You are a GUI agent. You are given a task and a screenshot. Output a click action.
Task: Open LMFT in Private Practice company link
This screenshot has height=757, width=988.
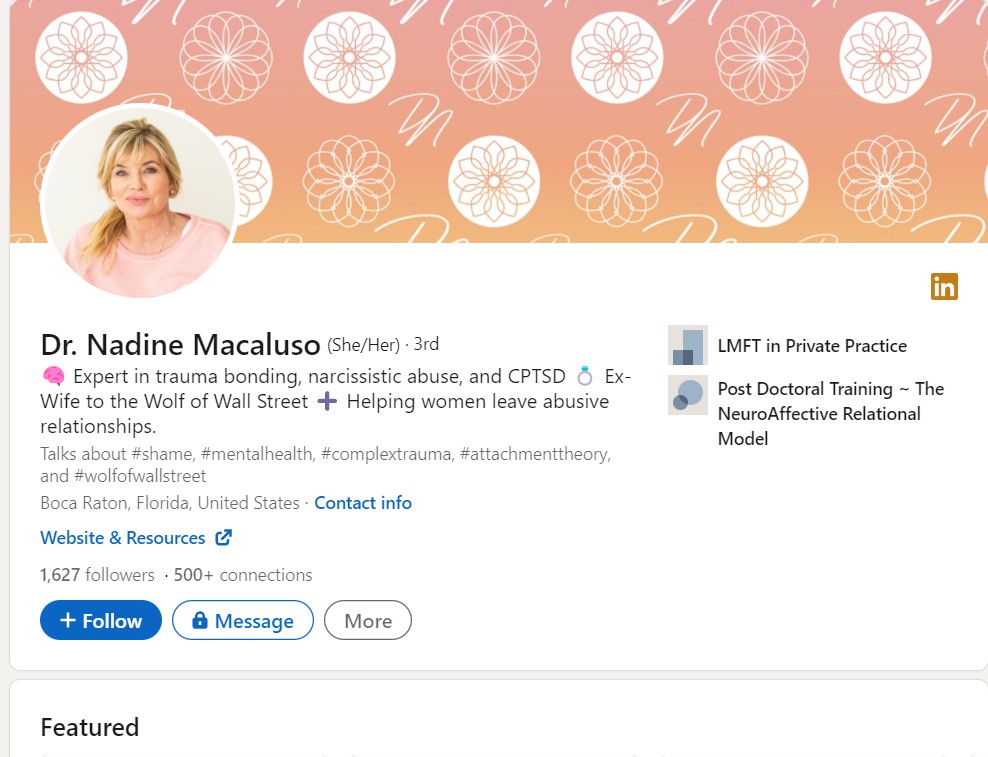pos(812,345)
